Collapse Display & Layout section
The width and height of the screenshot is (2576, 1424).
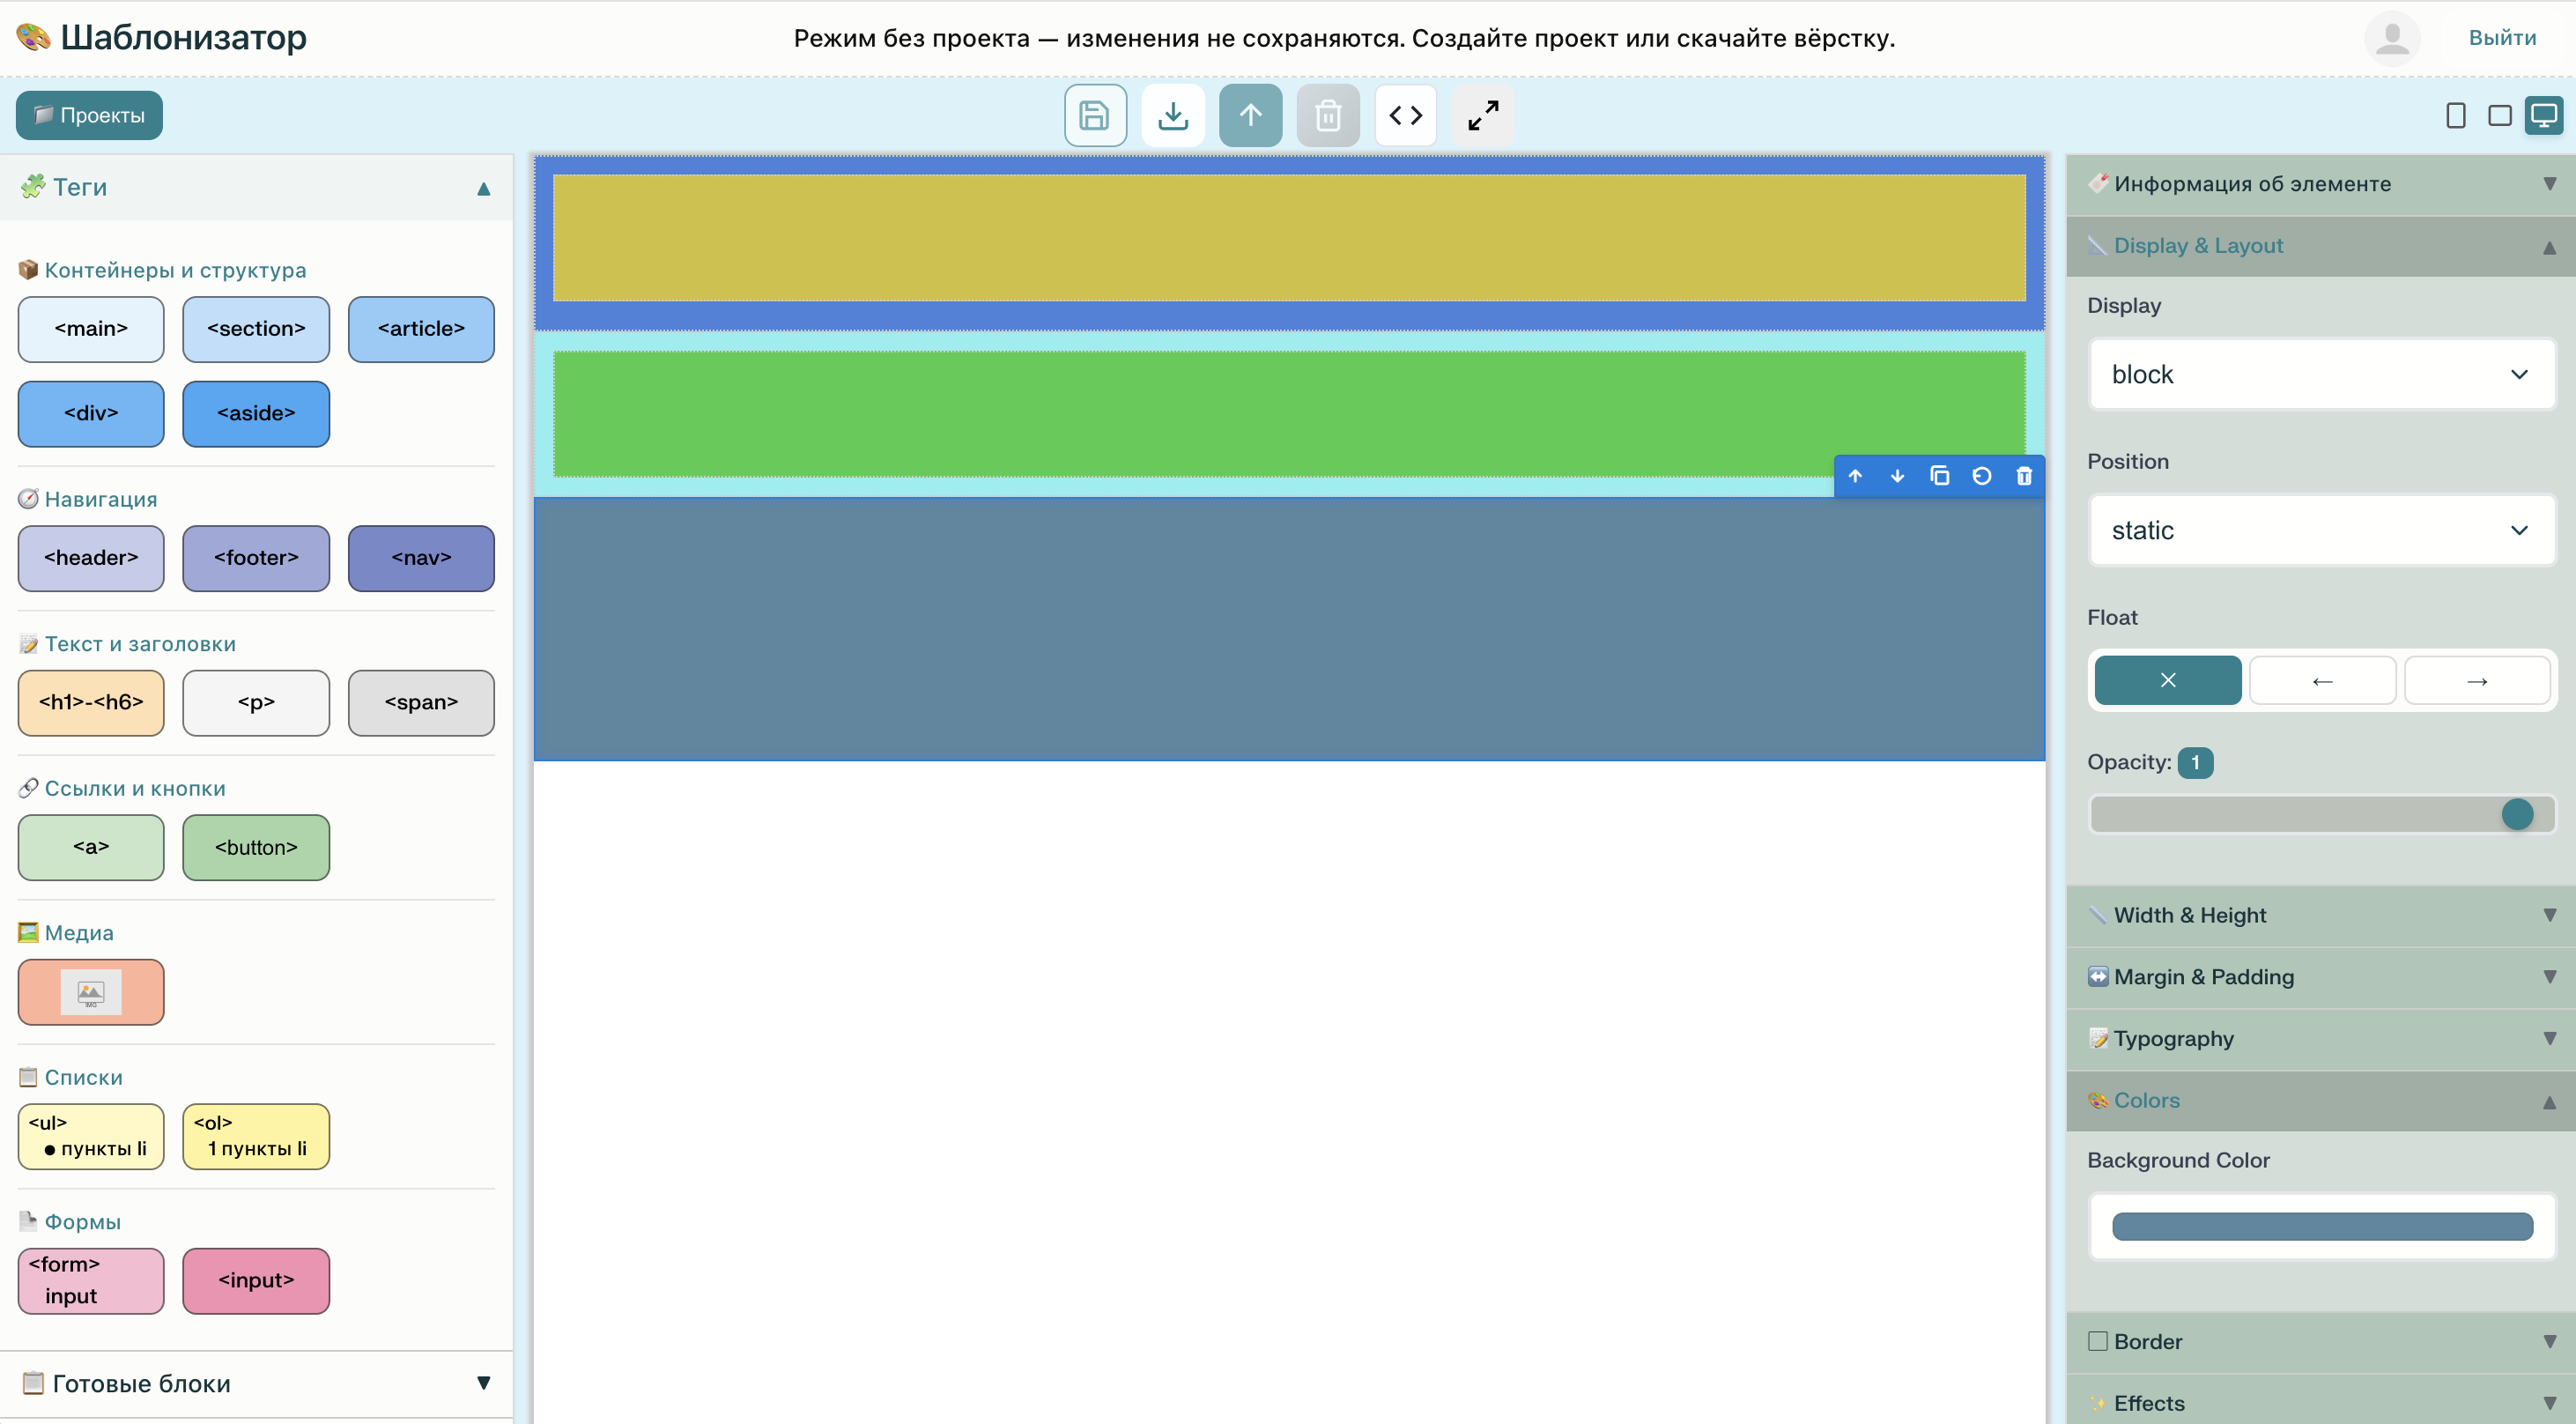click(2321, 246)
